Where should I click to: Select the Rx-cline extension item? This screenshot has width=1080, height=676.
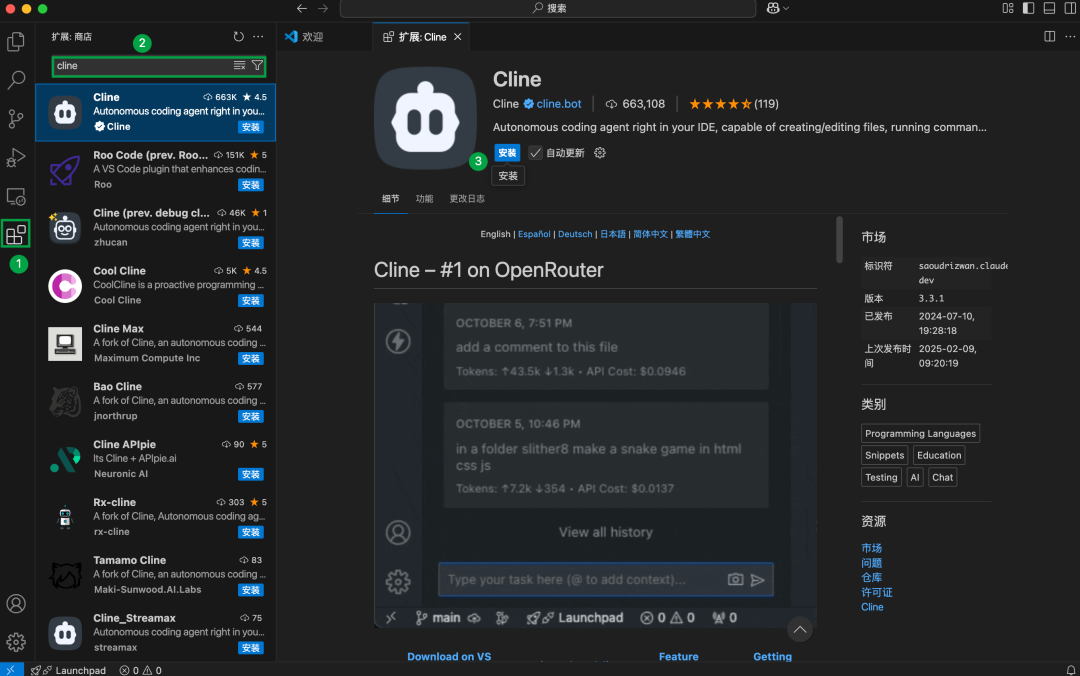(156, 517)
